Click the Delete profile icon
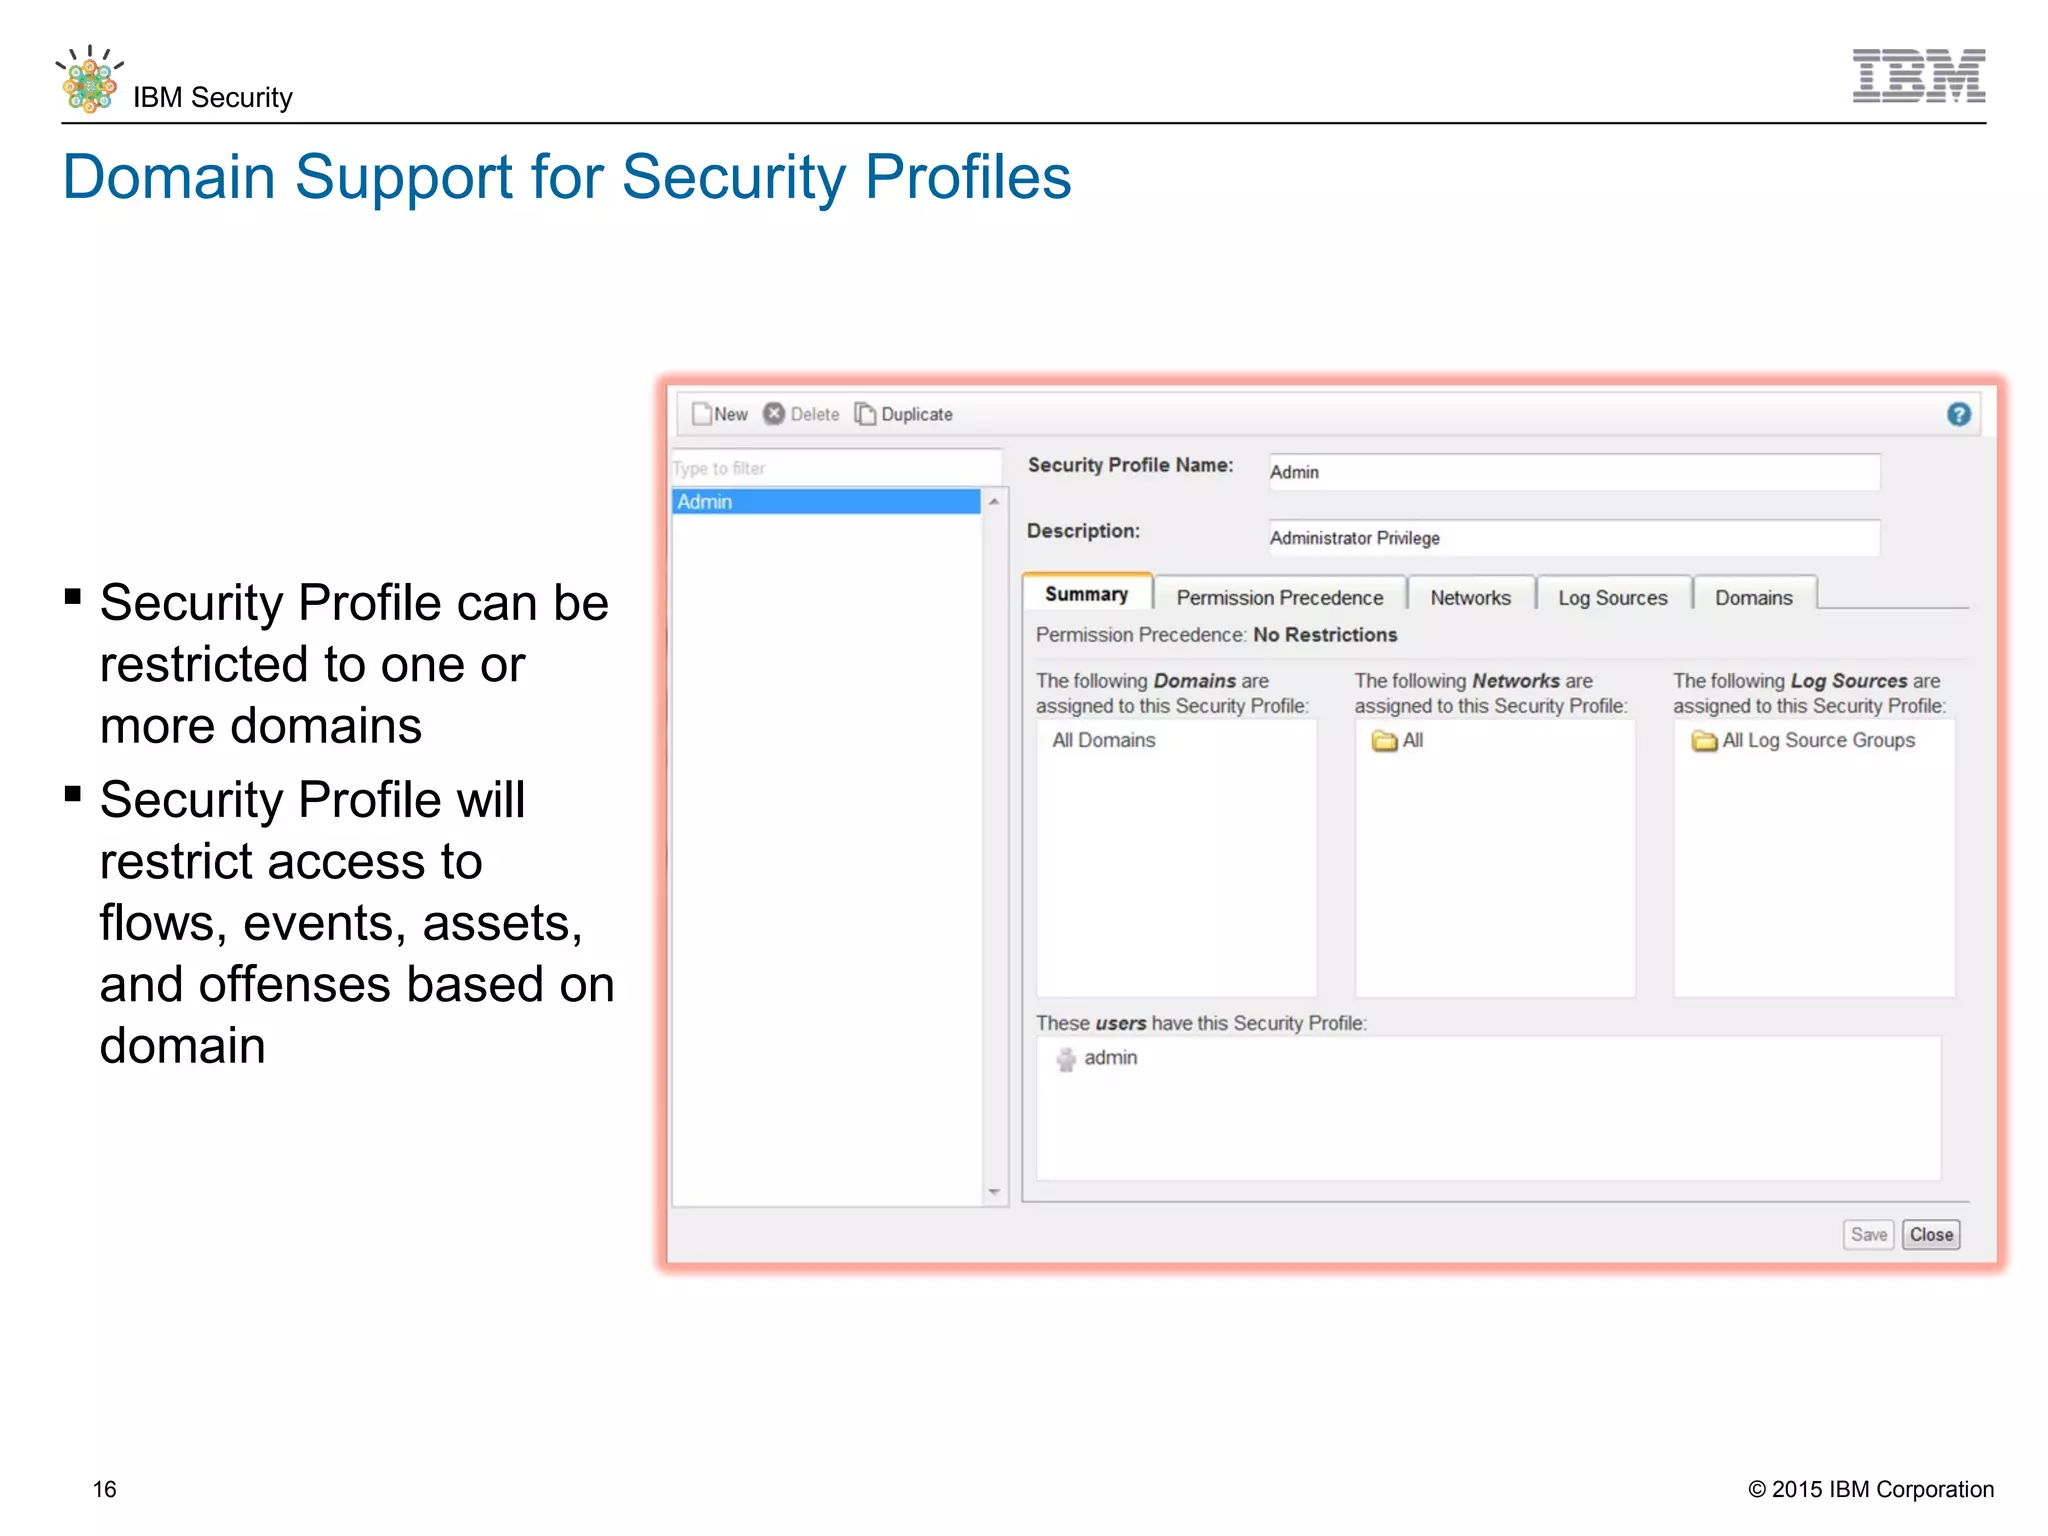 pyautogui.click(x=774, y=414)
